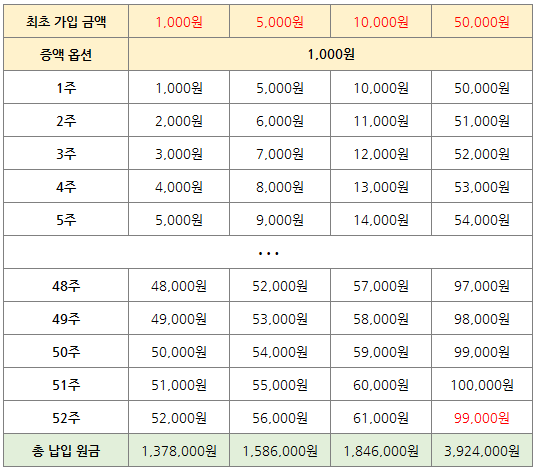Click 10,000원 in the 1주 row
This screenshot has height=469, width=535.
[x=381, y=87]
